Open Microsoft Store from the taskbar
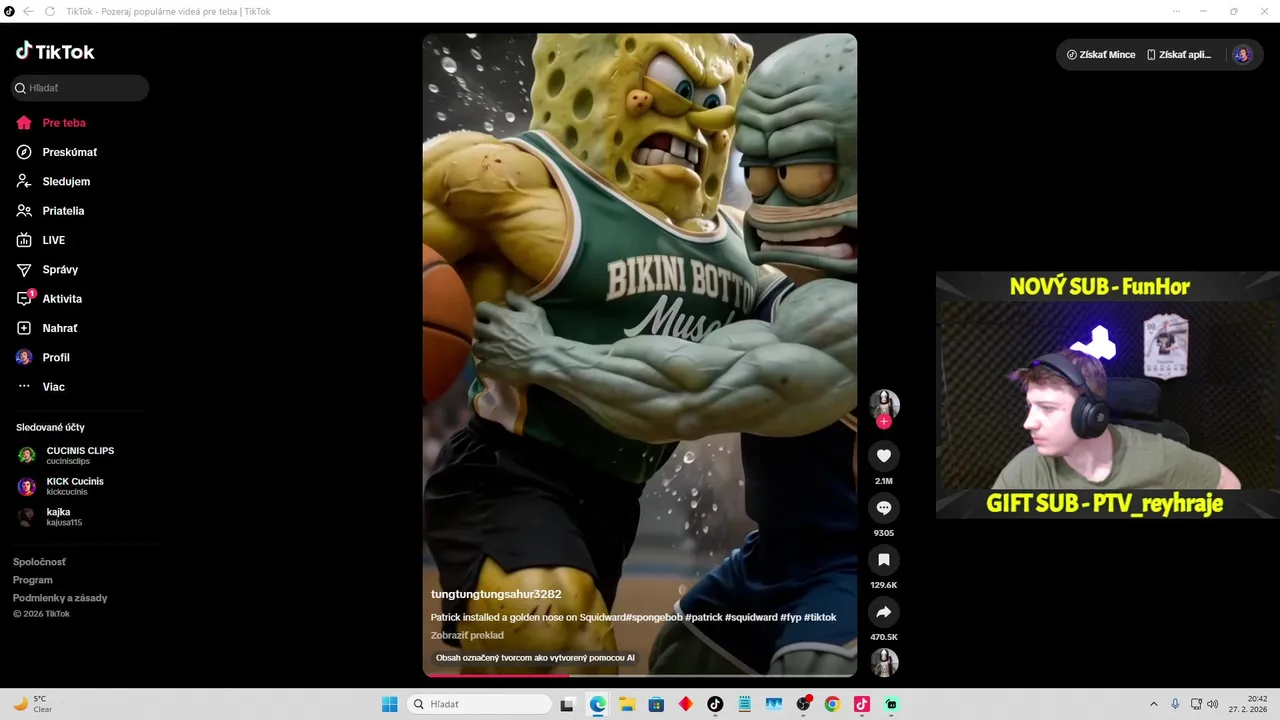1280x720 pixels. [x=656, y=704]
